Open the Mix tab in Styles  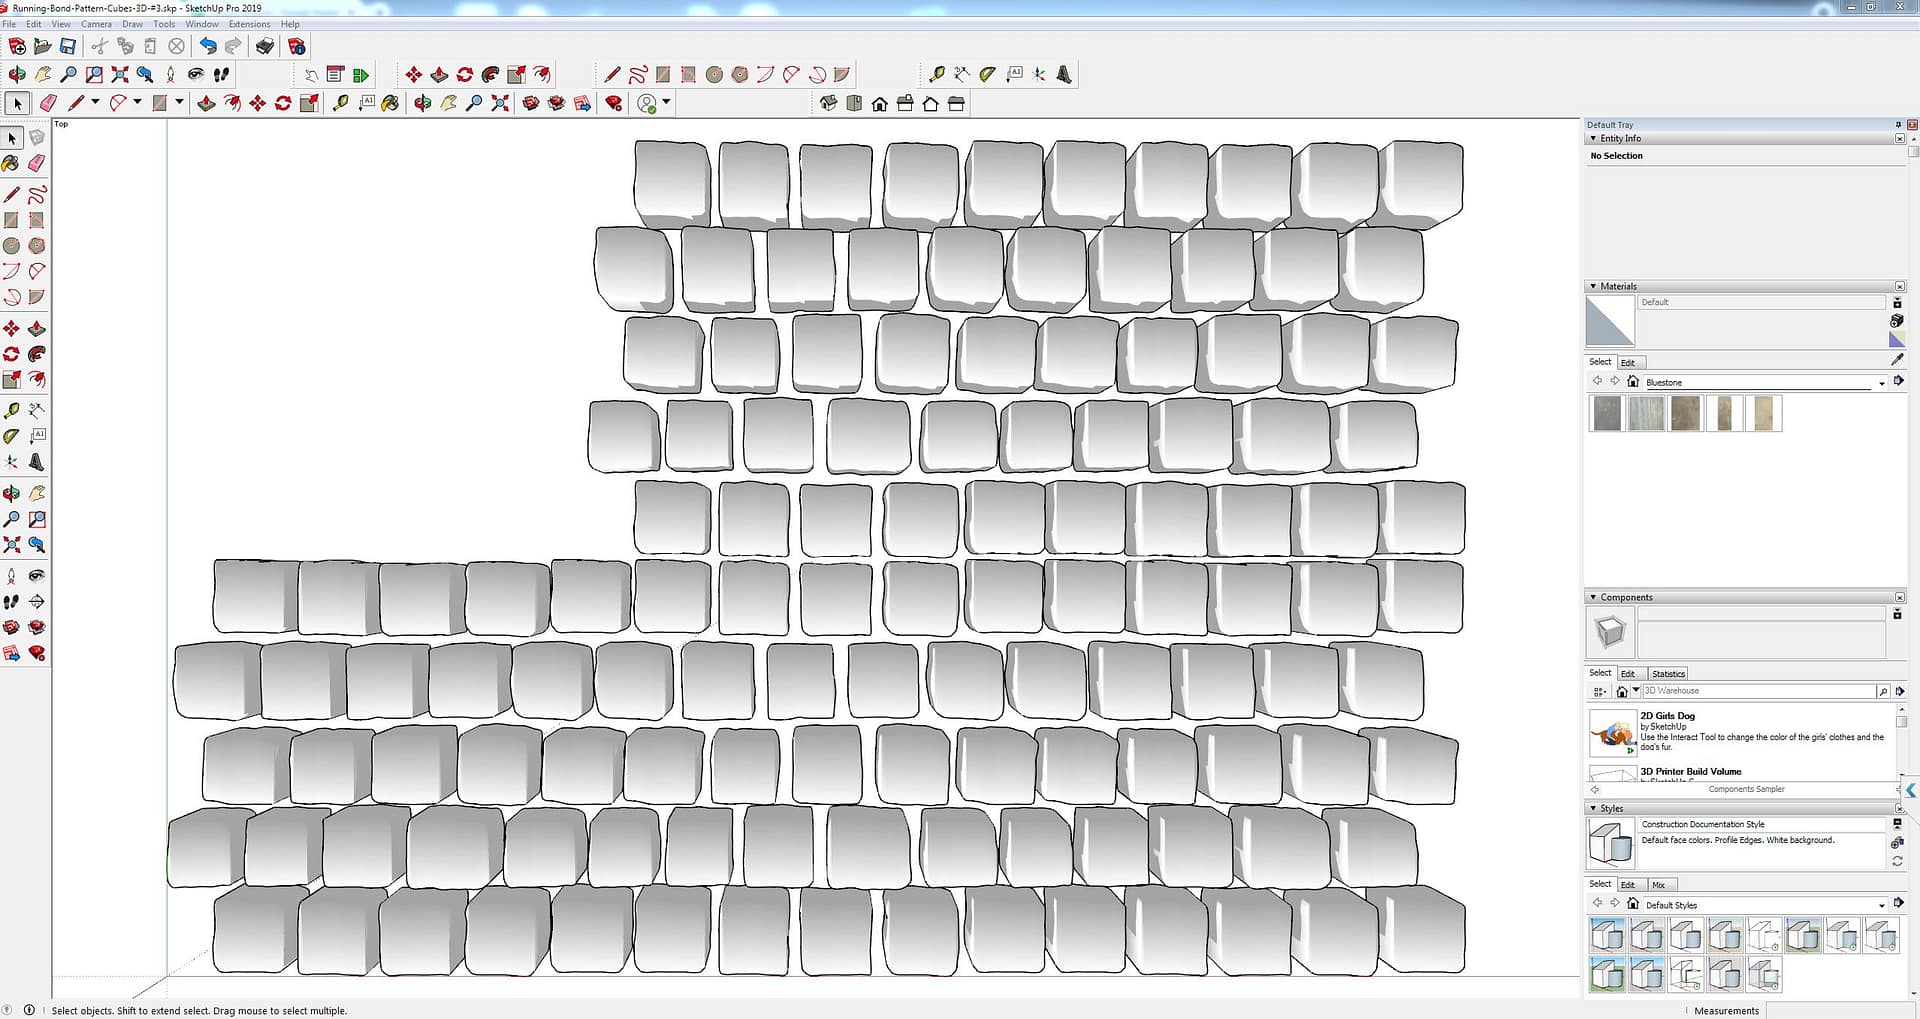click(1658, 885)
